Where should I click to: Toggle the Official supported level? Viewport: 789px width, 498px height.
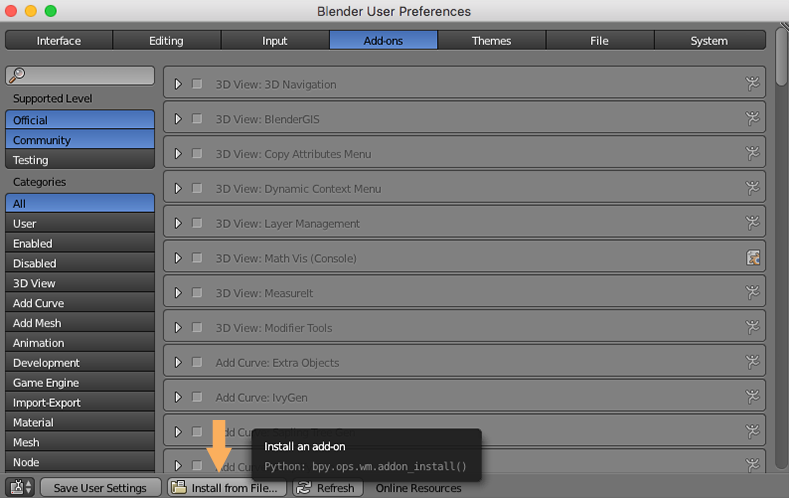80,120
